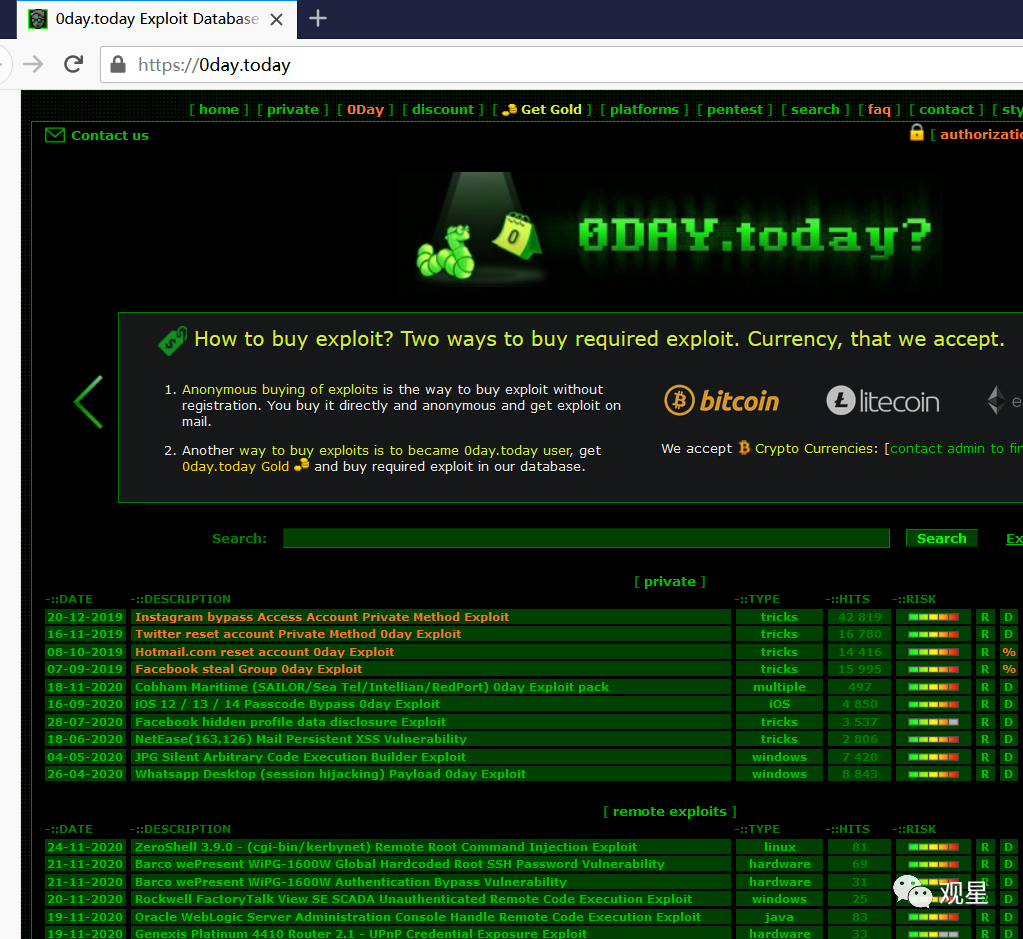Screen dimensions: 1023x939
Task: Click risk level bar for Instagram row
Action: (x=934, y=617)
